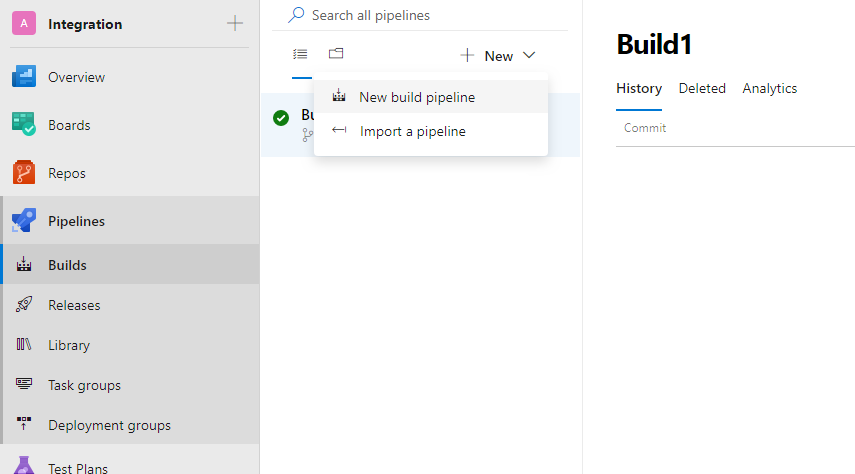The height and width of the screenshot is (474, 855).
Task: Click the Test Plans flask icon
Action: 24,466
